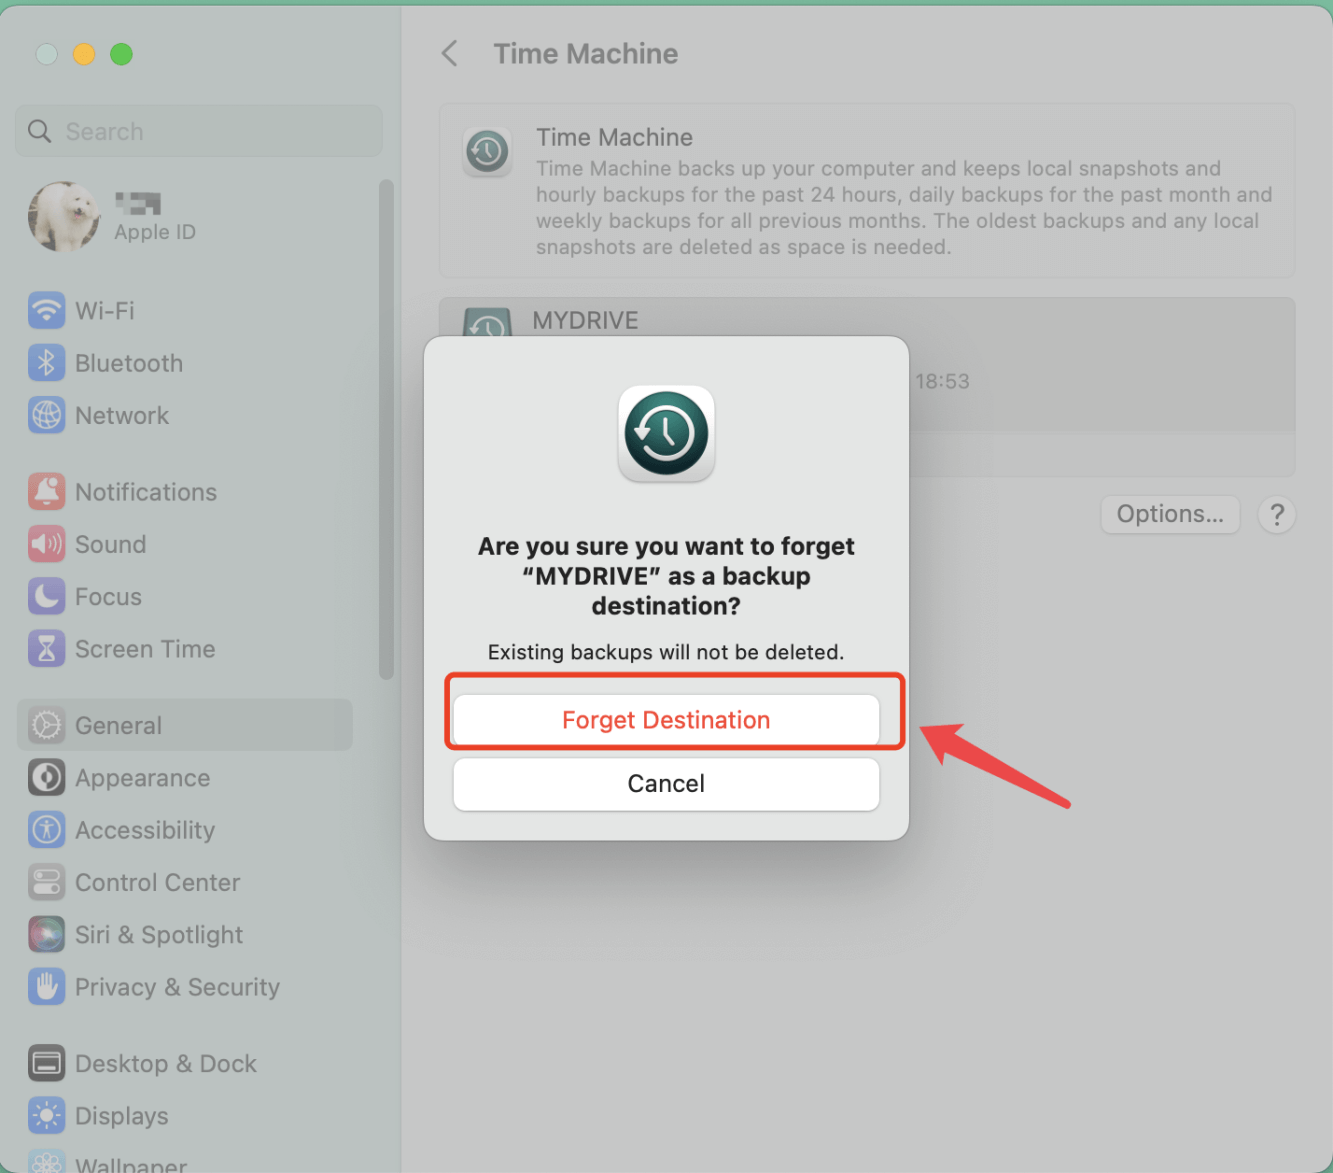Select Bluetooth label in the sidebar
This screenshot has height=1173, width=1333.
(129, 363)
